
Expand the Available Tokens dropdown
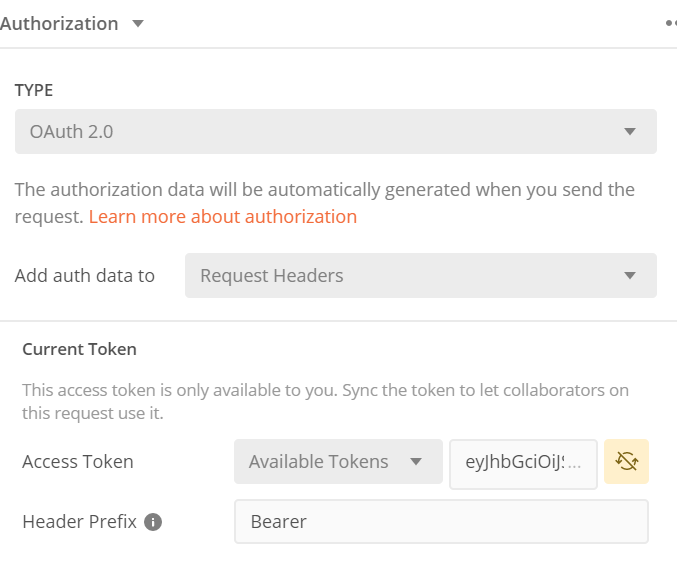[338, 462]
